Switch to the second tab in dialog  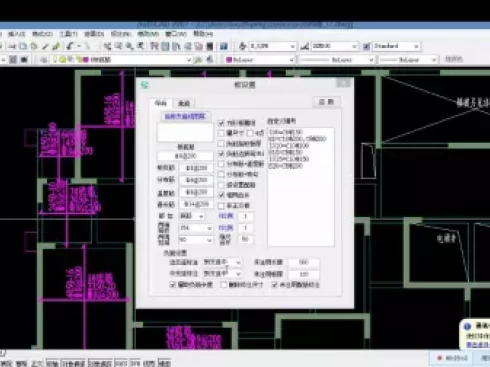point(184,103)
